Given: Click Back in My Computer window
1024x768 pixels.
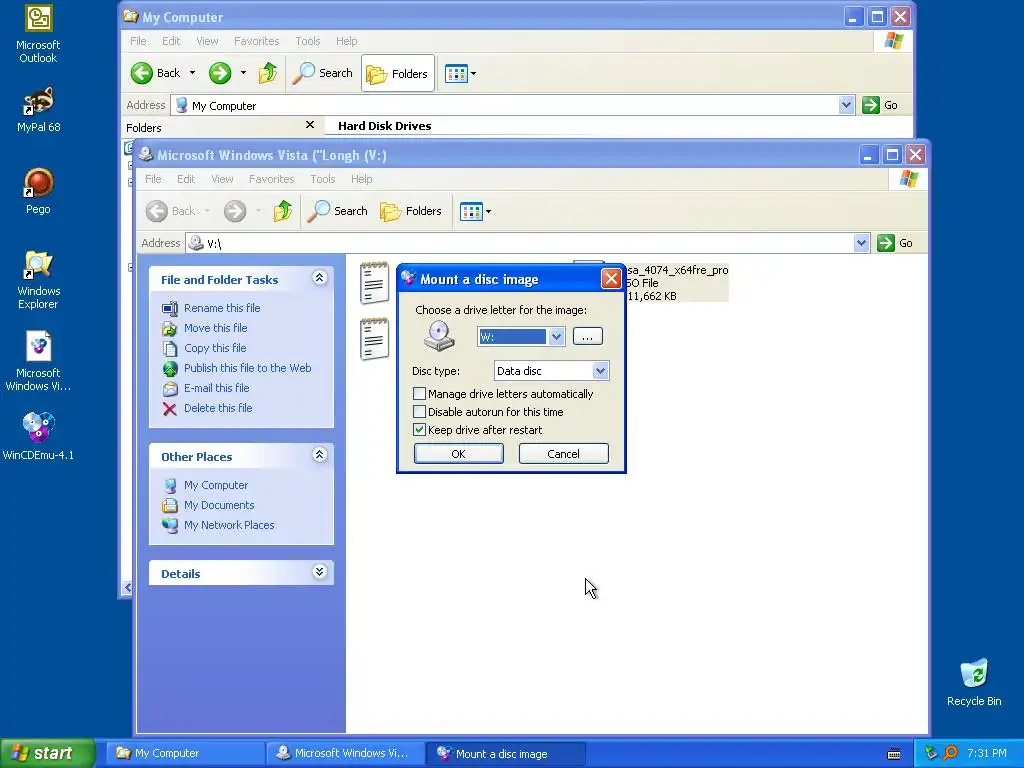Looking at the screenshot, I should [x=155, y=73].
